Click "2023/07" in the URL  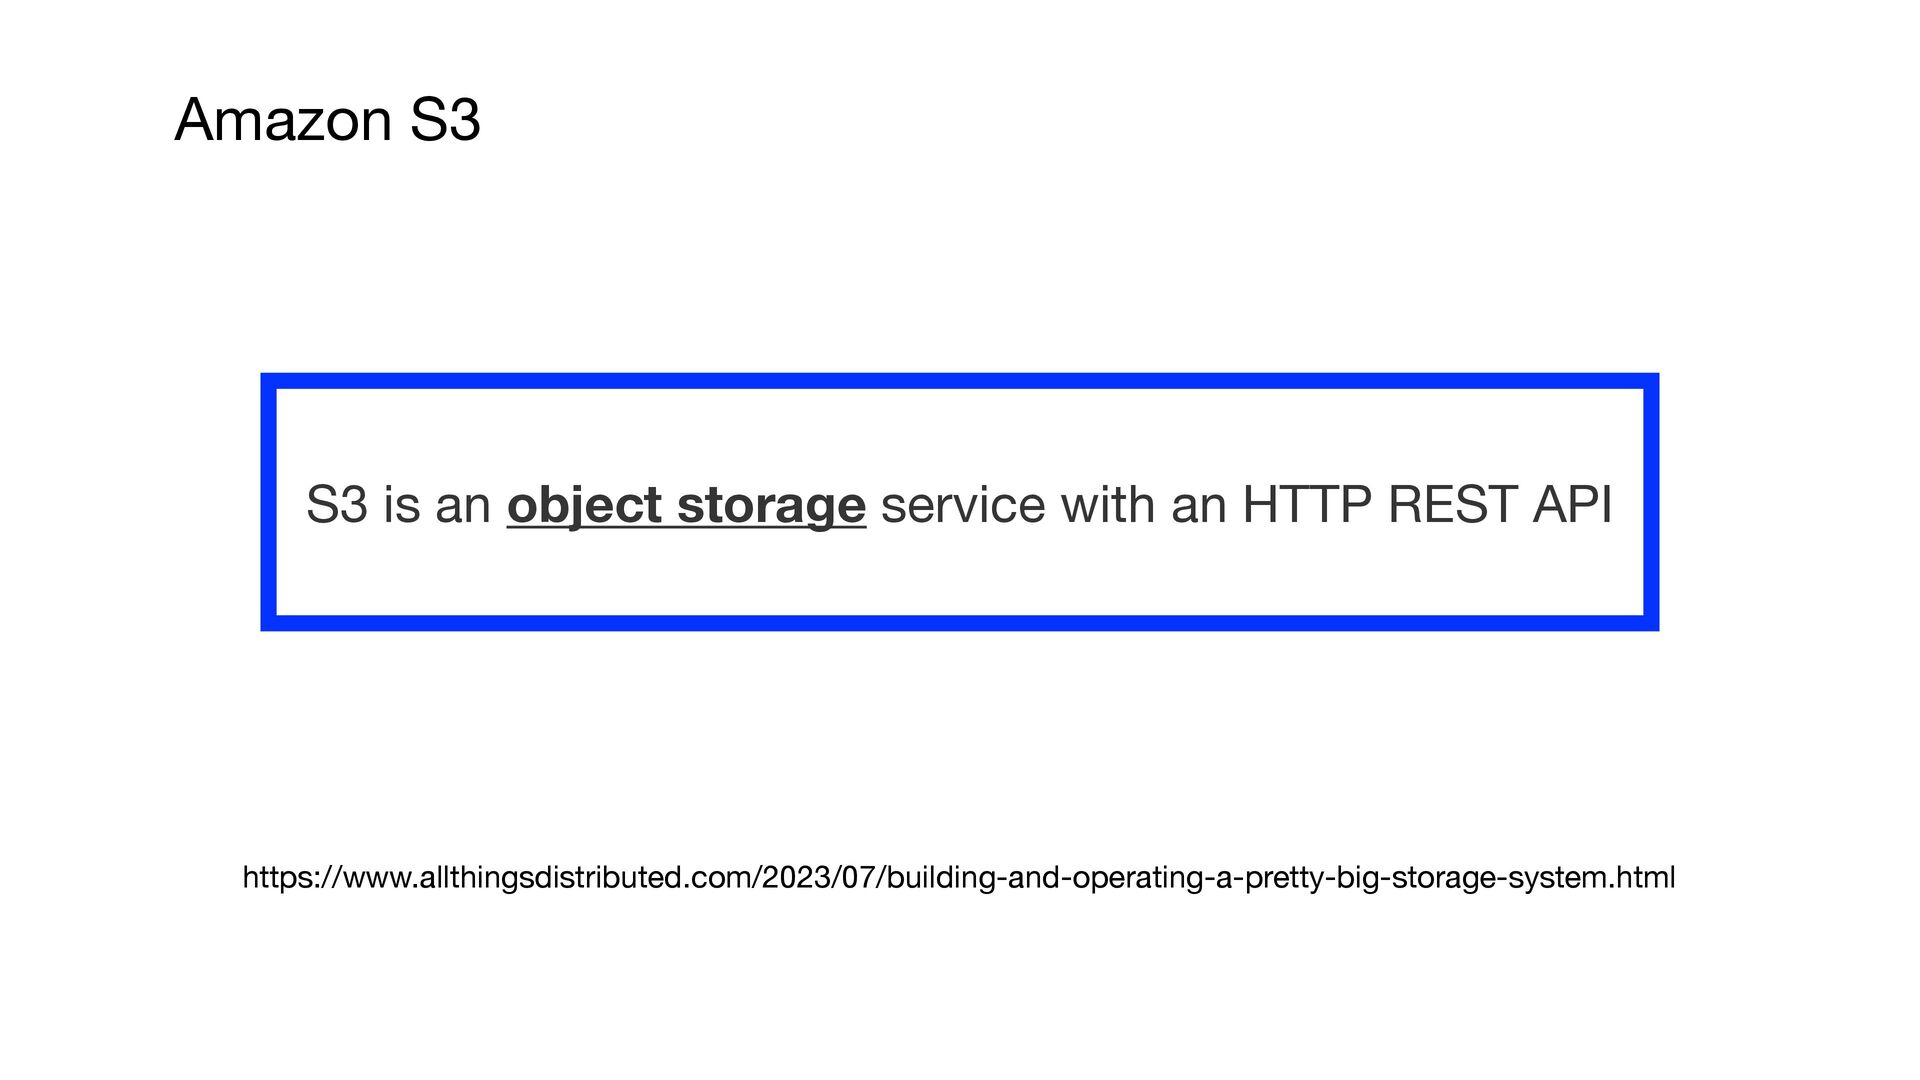(819, 878)
